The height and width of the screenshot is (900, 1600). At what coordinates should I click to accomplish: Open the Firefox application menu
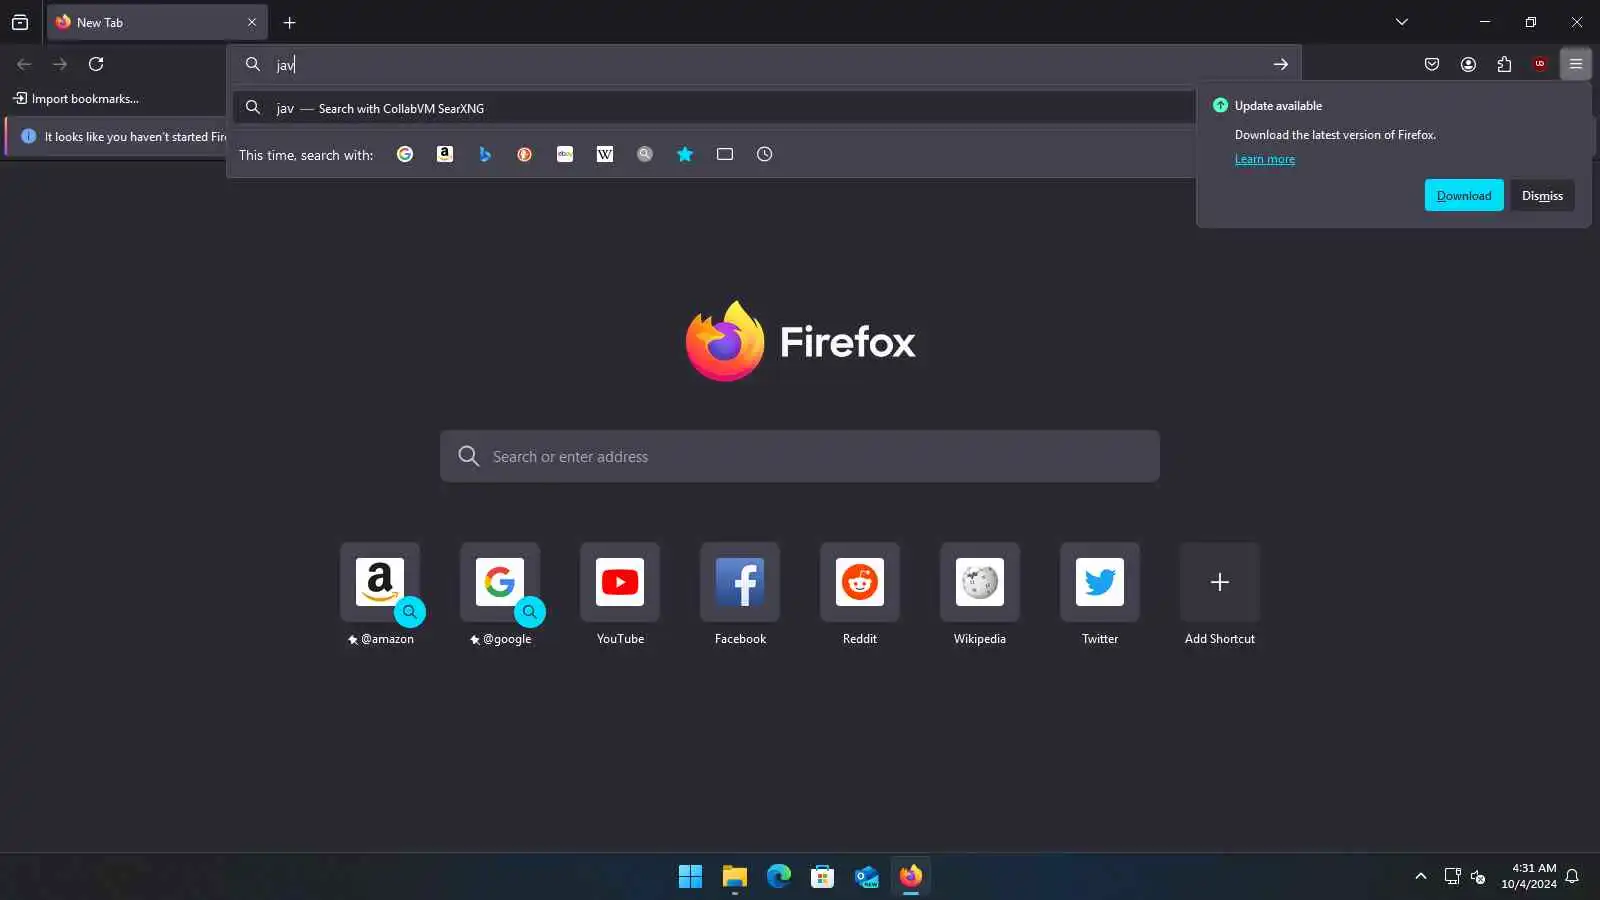click(x=1576, y=64)
